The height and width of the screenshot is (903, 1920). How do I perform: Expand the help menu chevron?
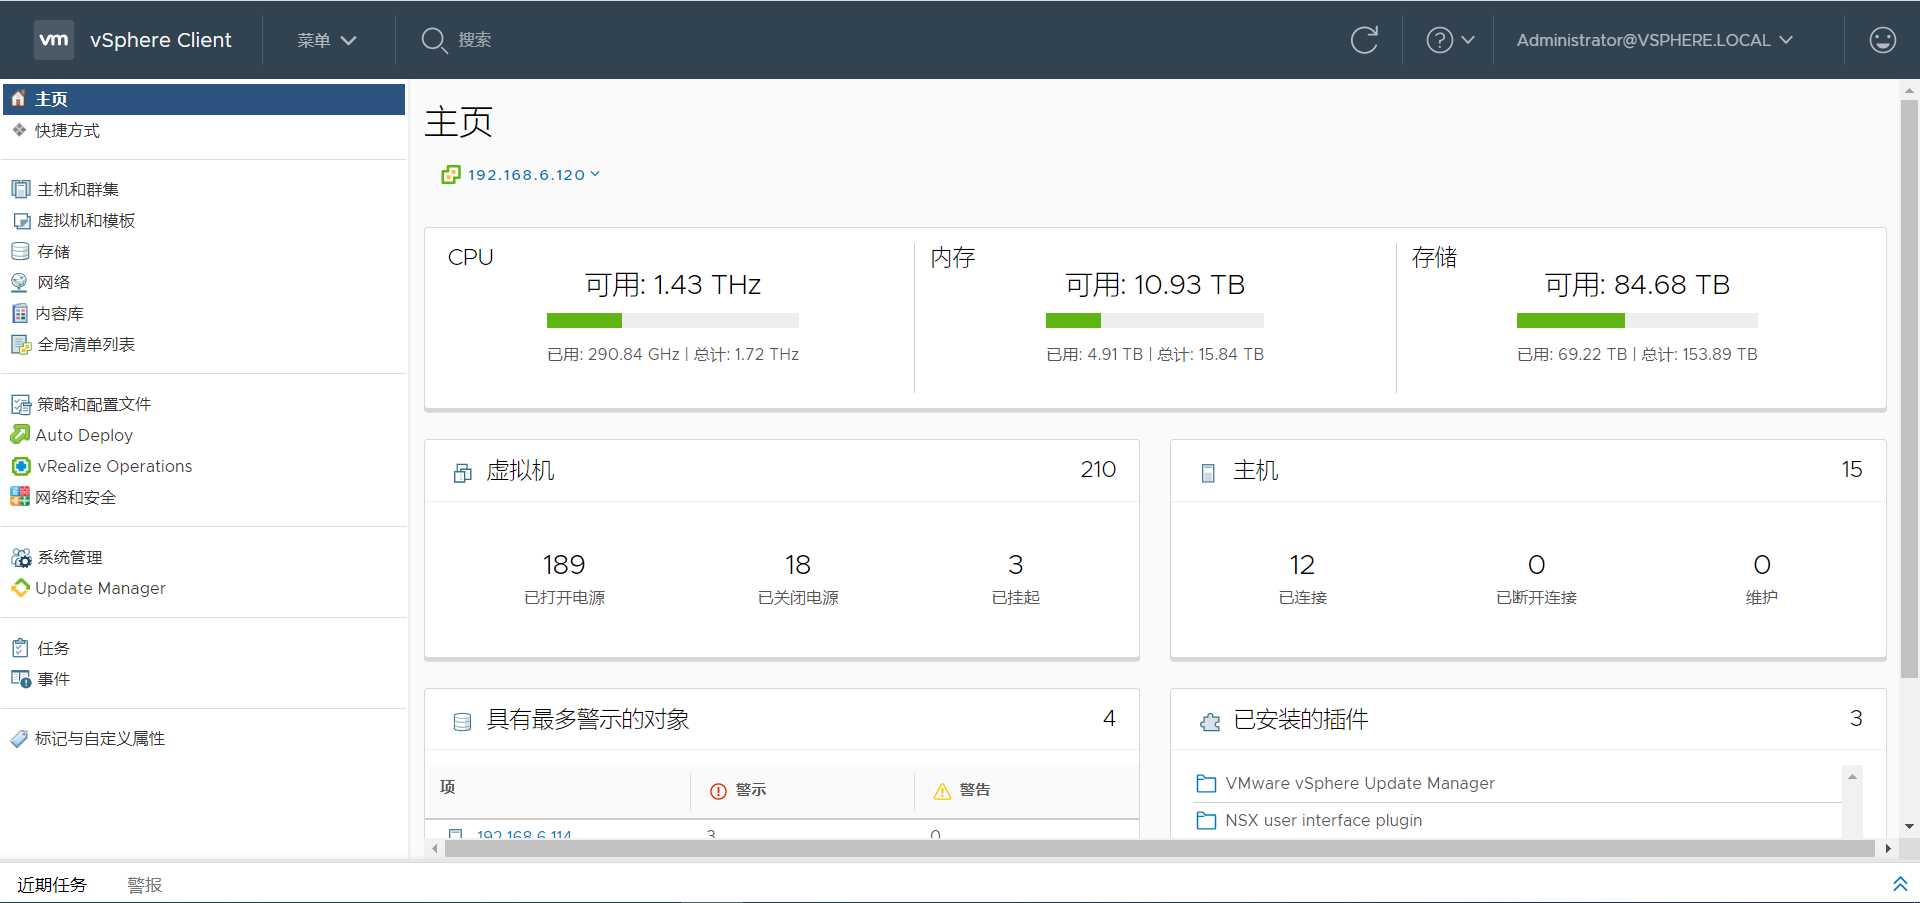click(1467, 40)
